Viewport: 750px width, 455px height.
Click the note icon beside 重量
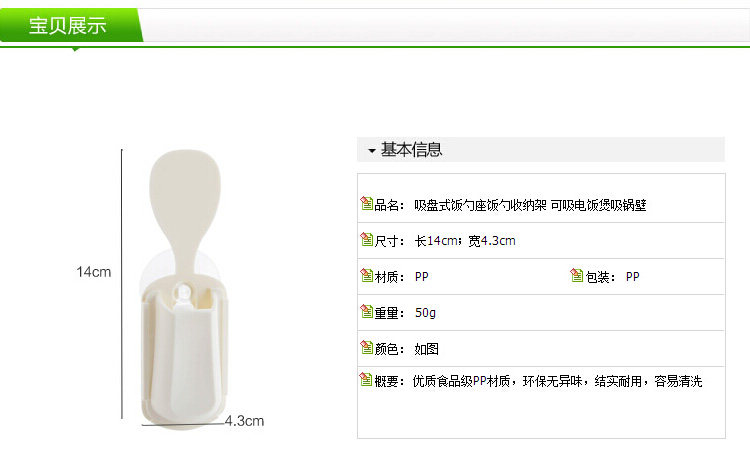(x=366, y=311)
